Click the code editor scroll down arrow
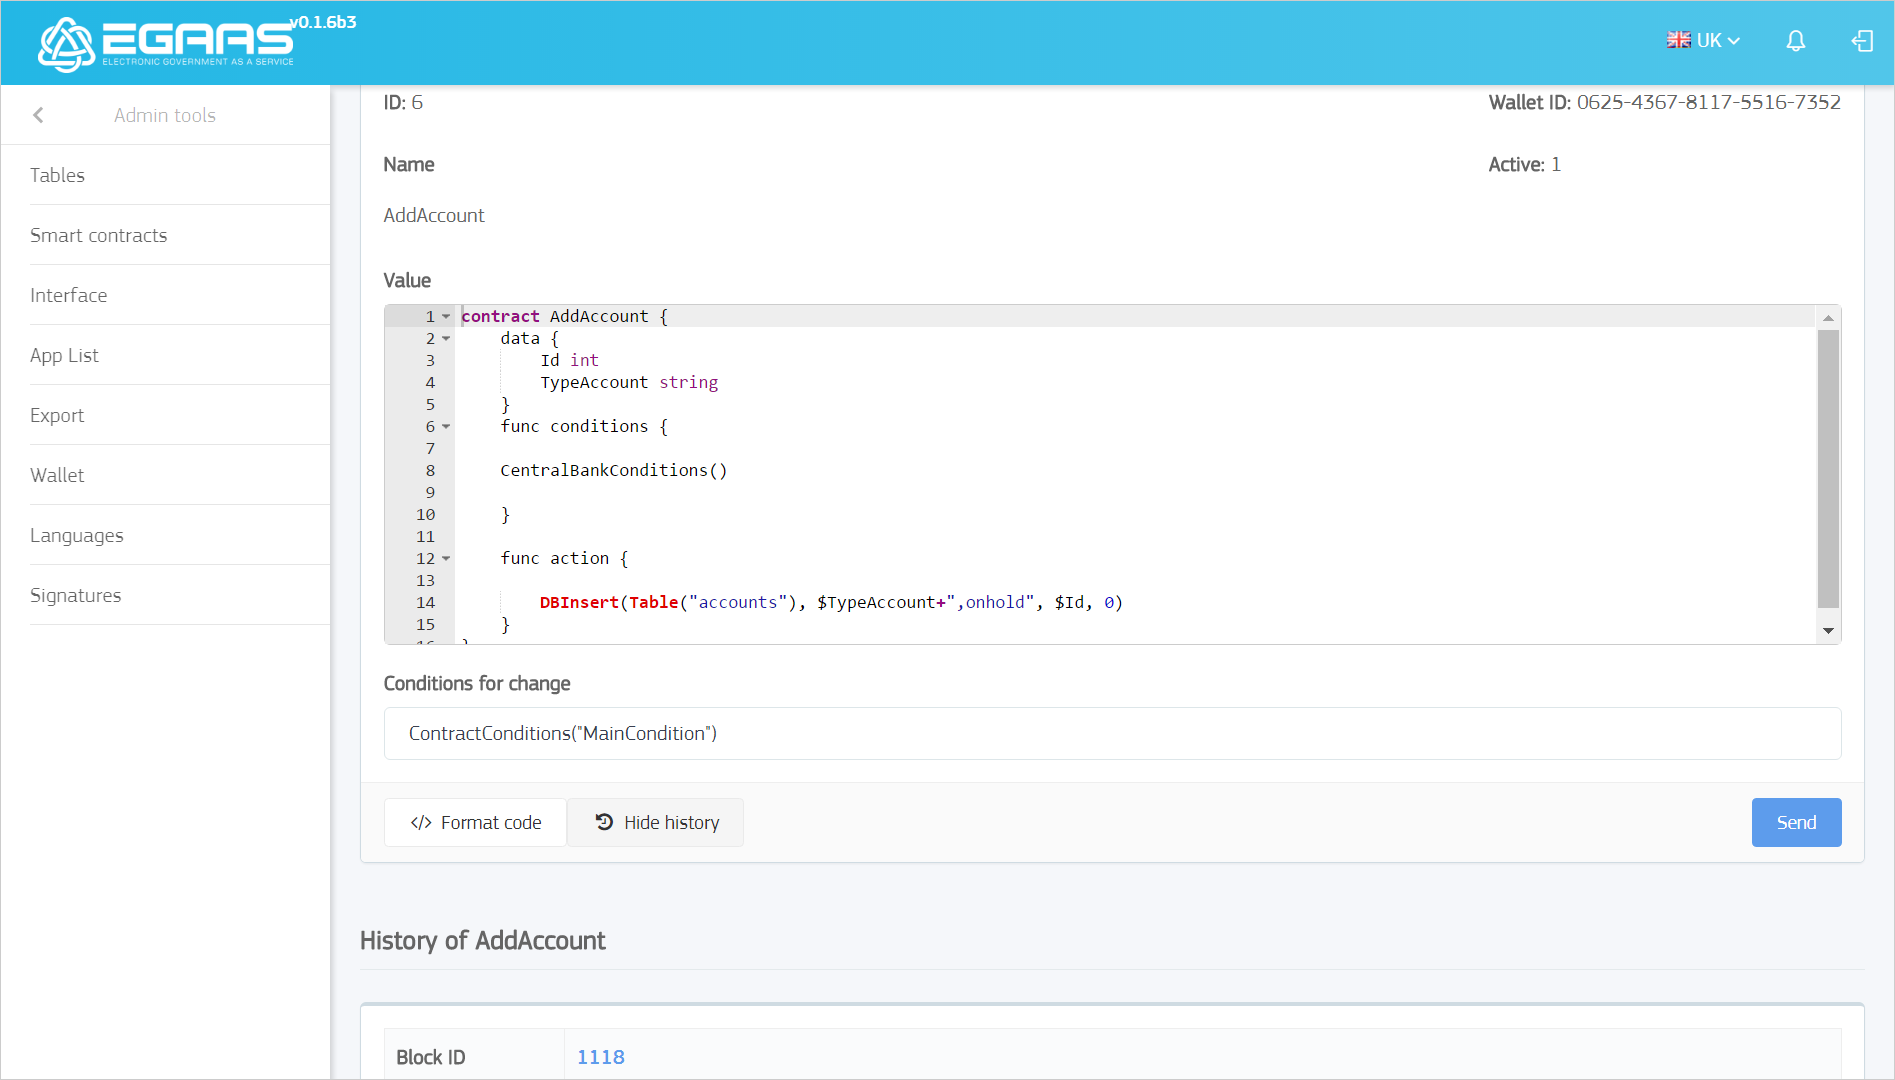Viewport: 1895px width, 1080px height. coord(1828,631)
